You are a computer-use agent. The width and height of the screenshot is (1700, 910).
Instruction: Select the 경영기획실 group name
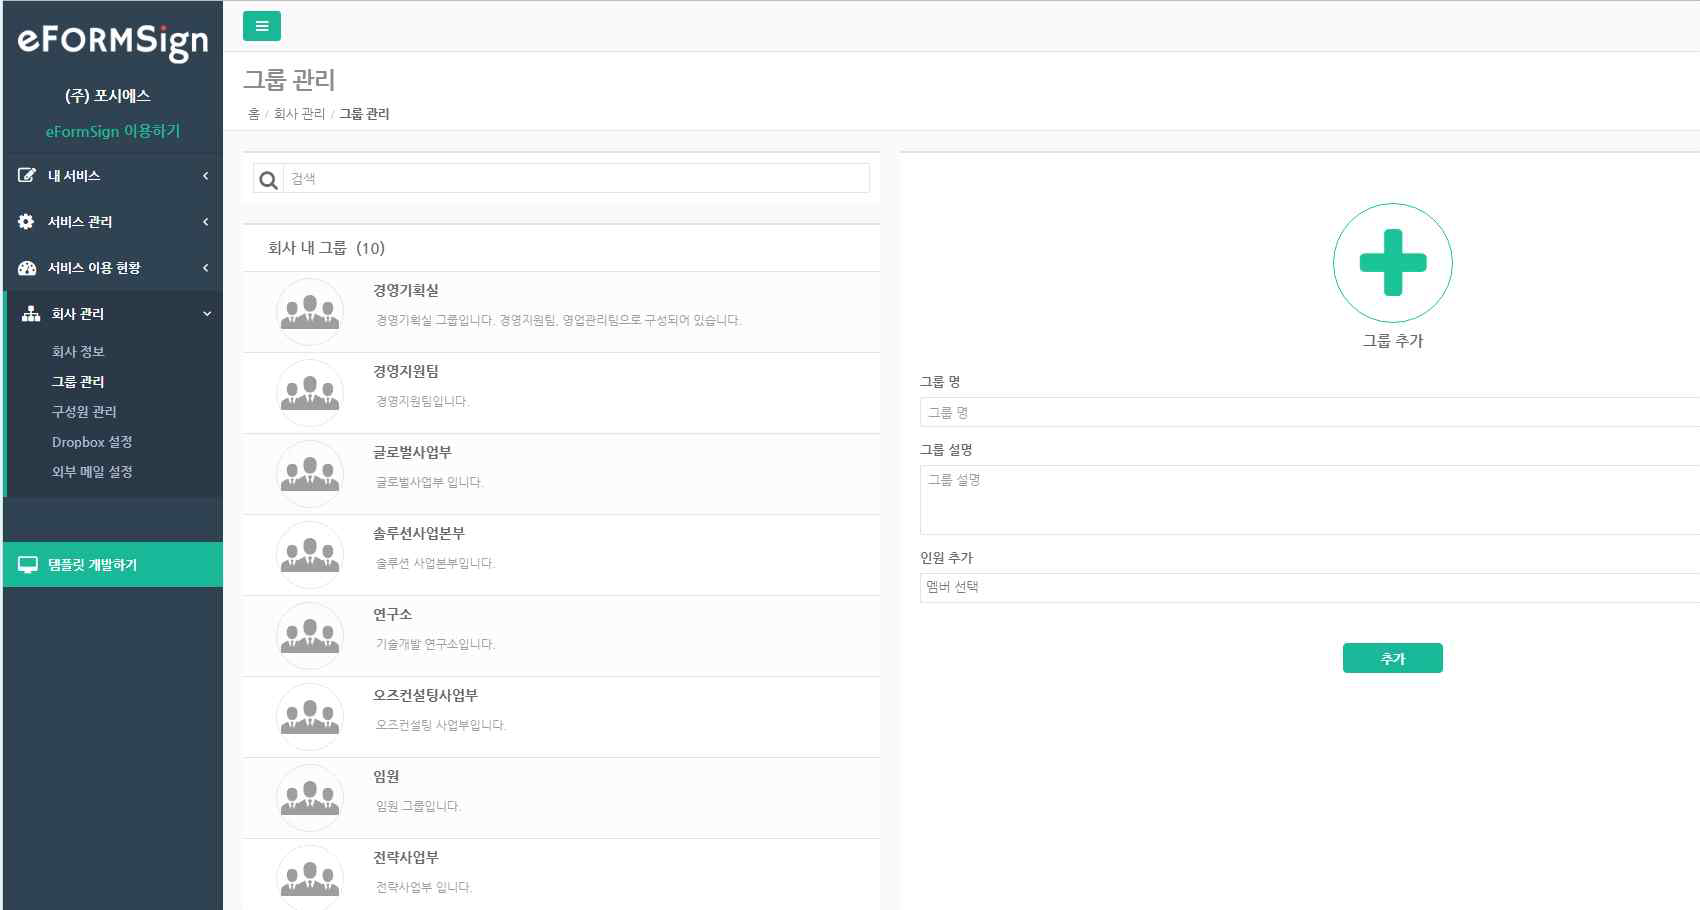[x=406, y=291]
